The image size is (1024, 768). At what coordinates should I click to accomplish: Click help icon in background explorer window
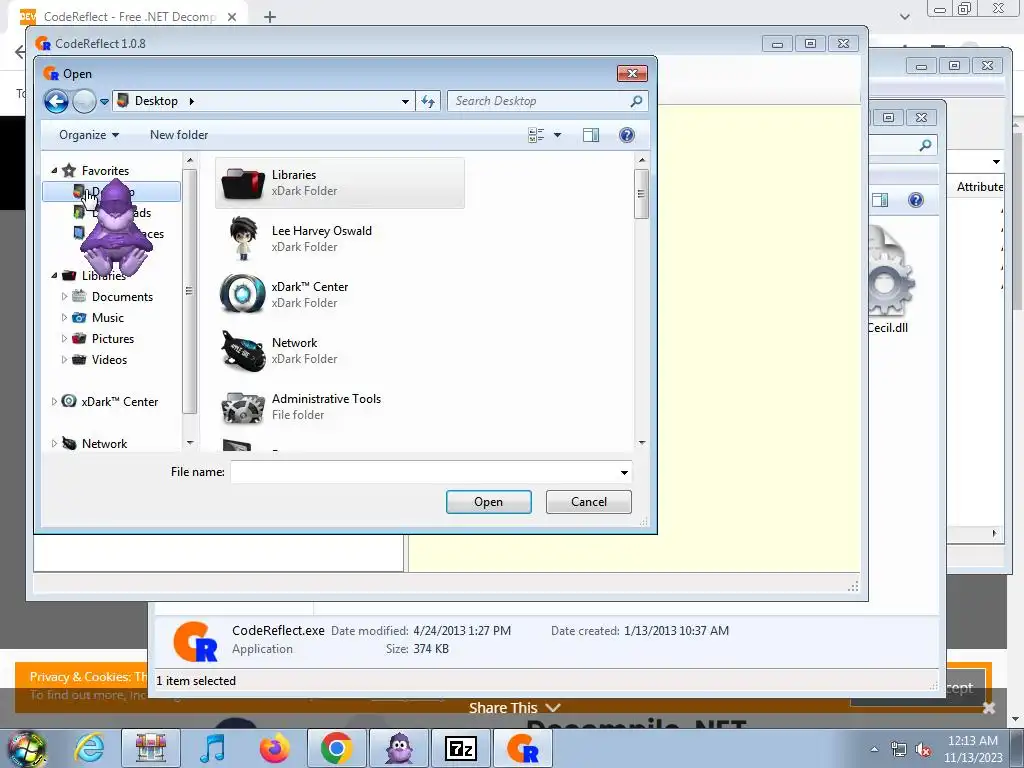click(x=916, y=200)
